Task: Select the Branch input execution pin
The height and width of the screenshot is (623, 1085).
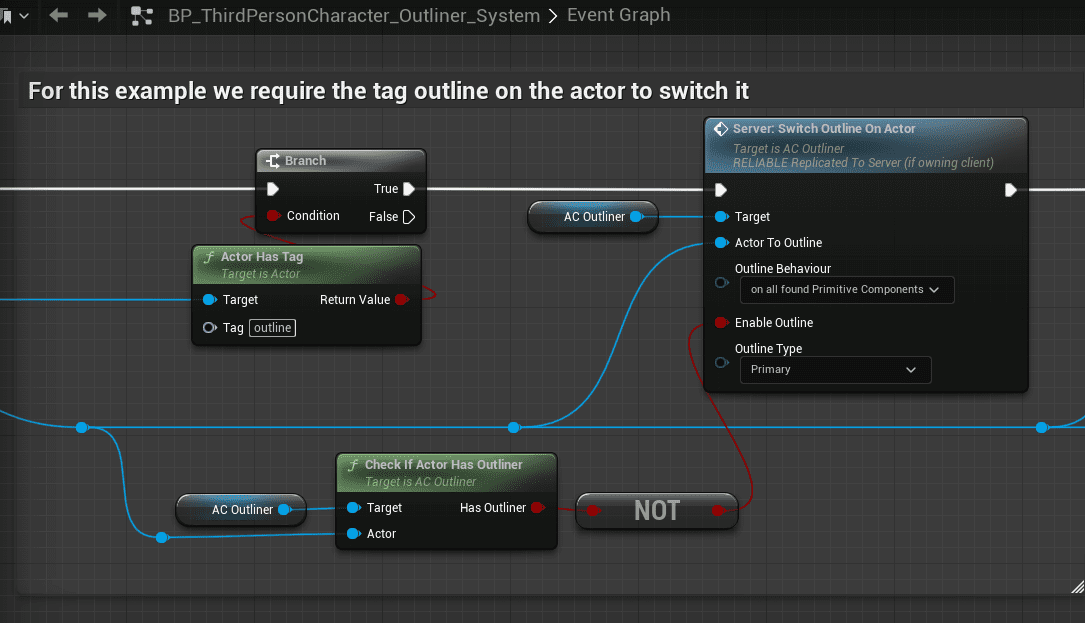Action: coord(273,189)
